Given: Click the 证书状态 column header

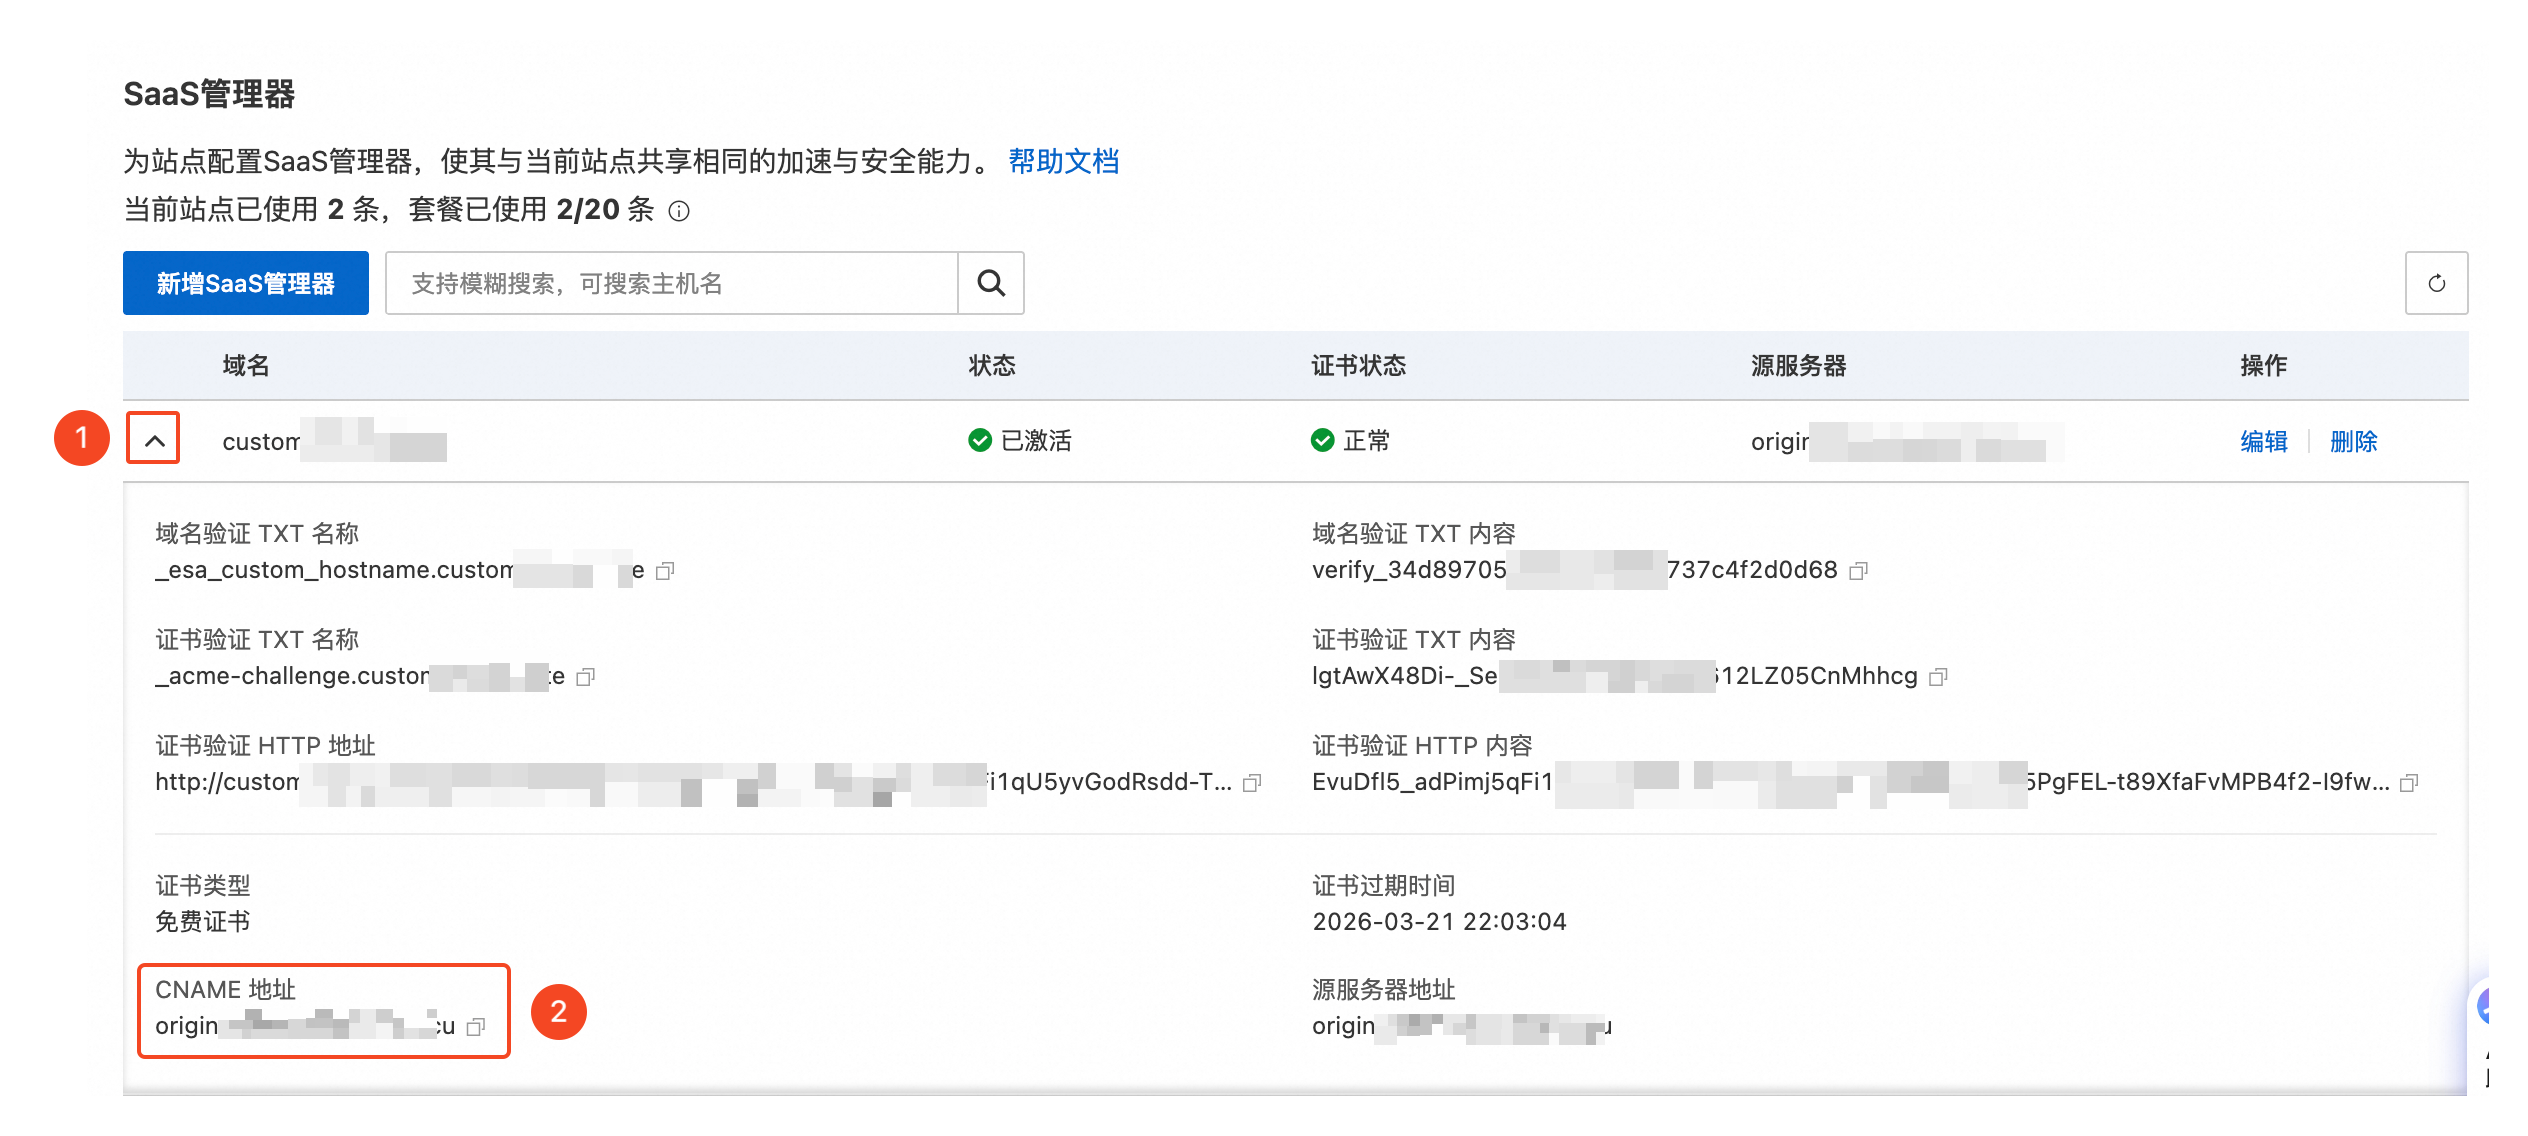Looking at the screenshot, I should [1358, 366].
